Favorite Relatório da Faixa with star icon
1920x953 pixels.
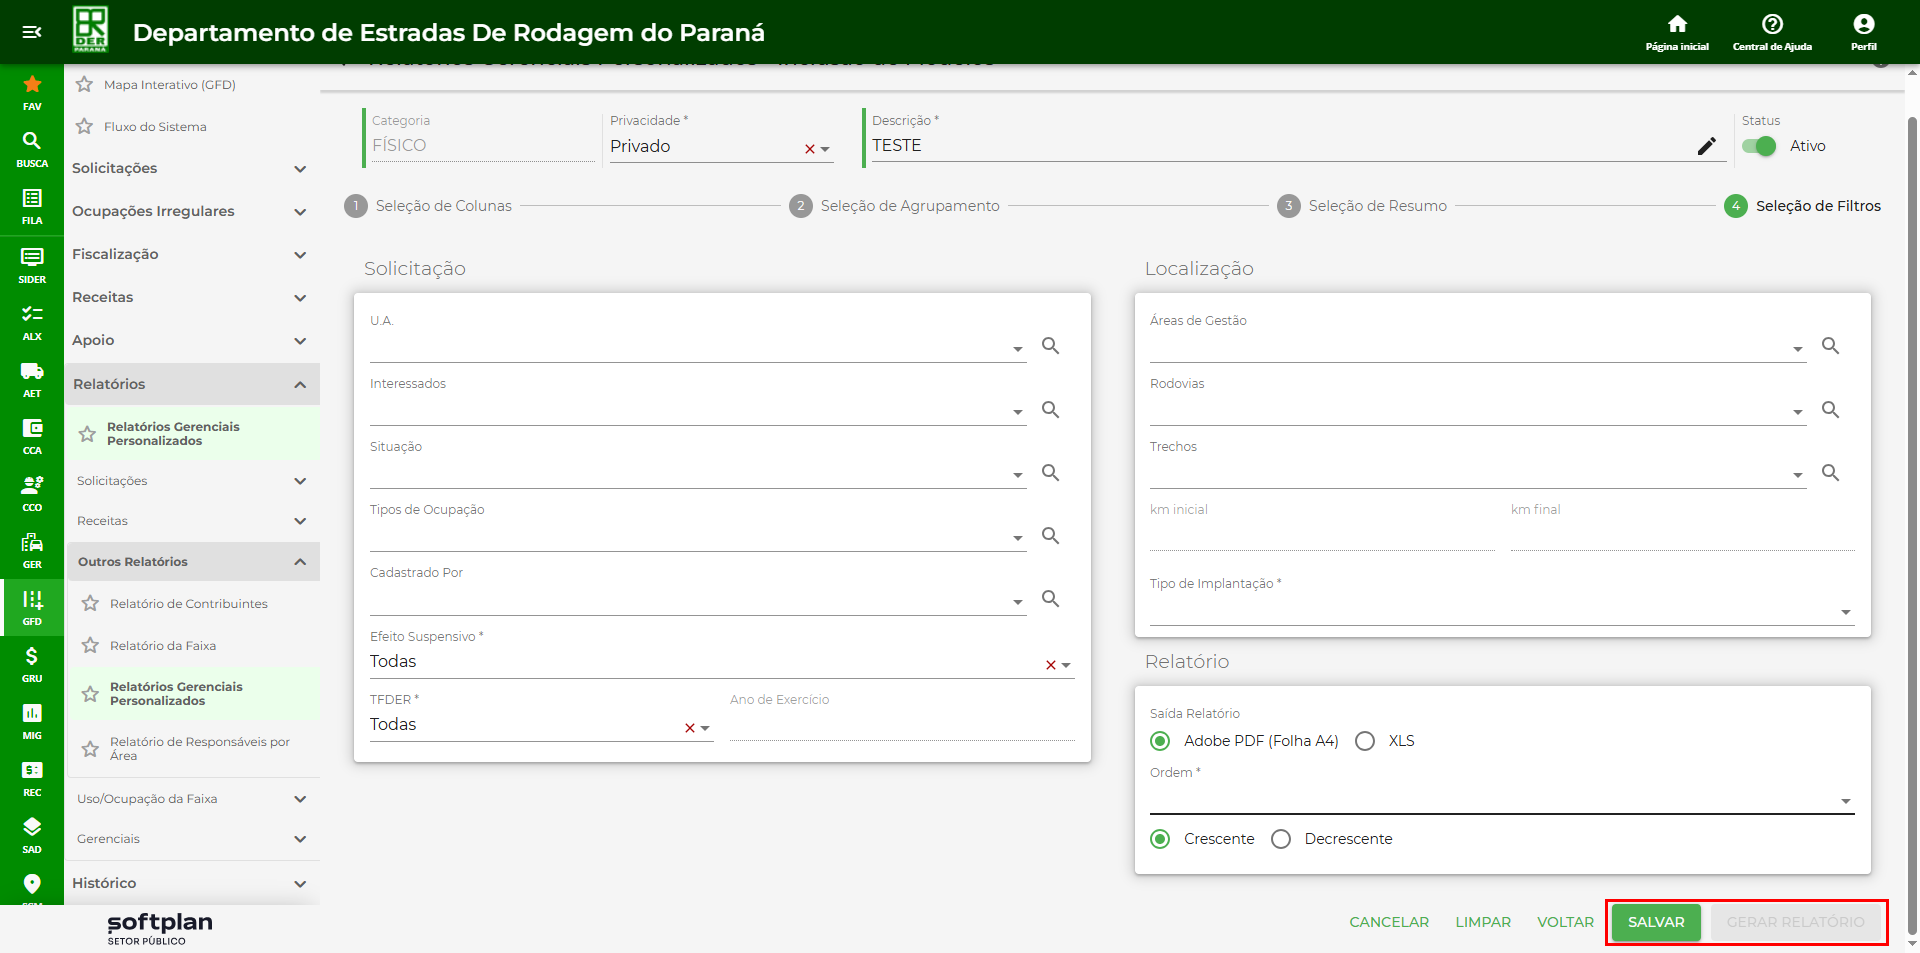pyautogui.click(x=90, y=646)
